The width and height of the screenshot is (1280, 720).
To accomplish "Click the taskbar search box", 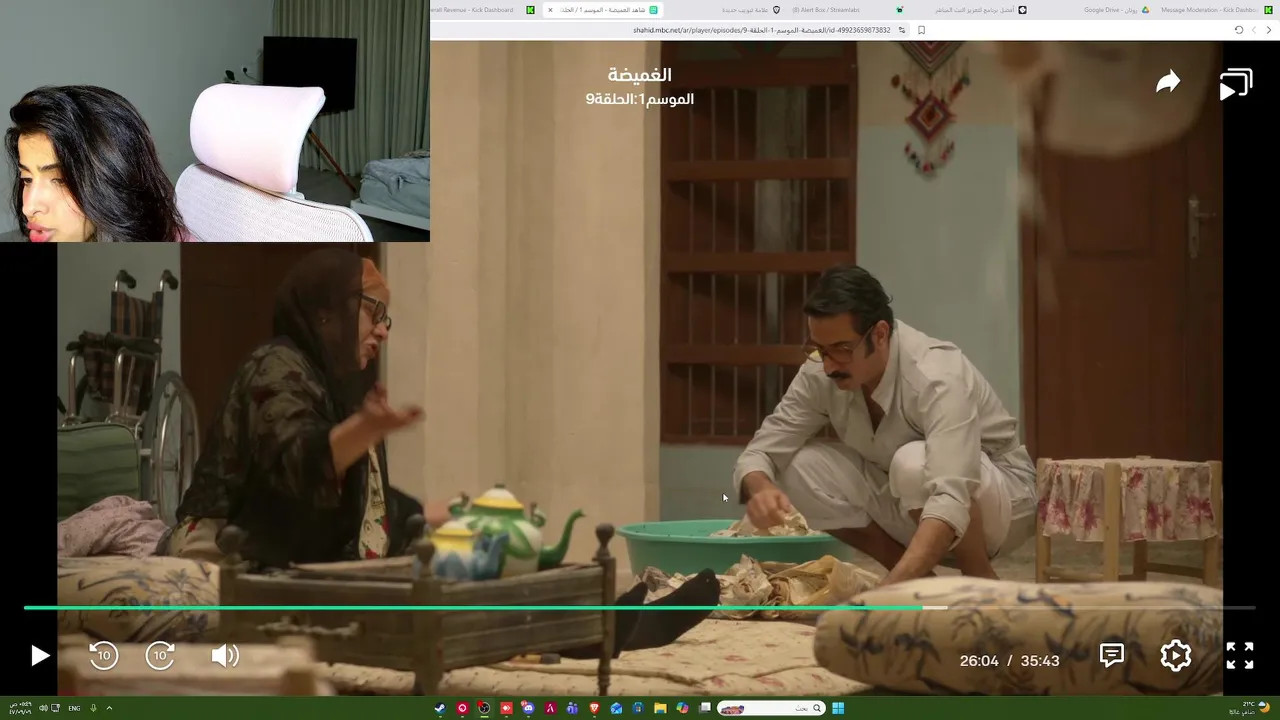I will [771, 708].
